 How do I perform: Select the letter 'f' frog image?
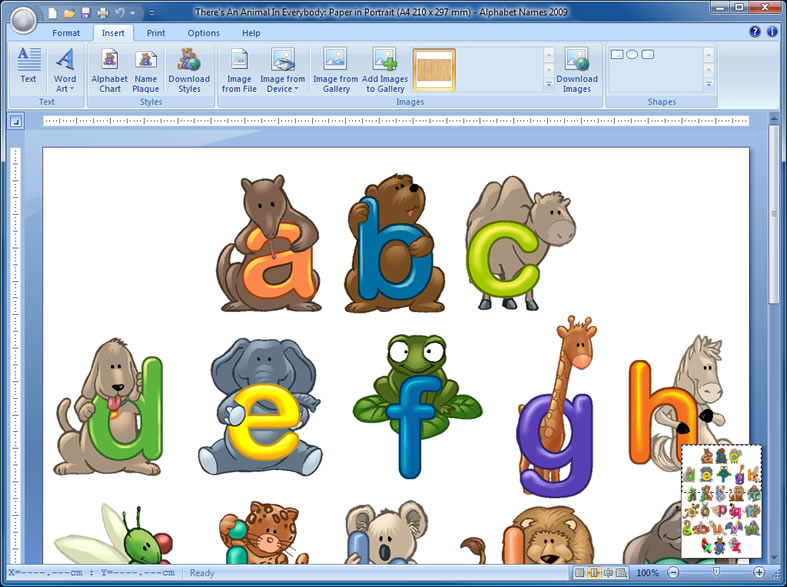pyautogui.click(x=417, y=405)
